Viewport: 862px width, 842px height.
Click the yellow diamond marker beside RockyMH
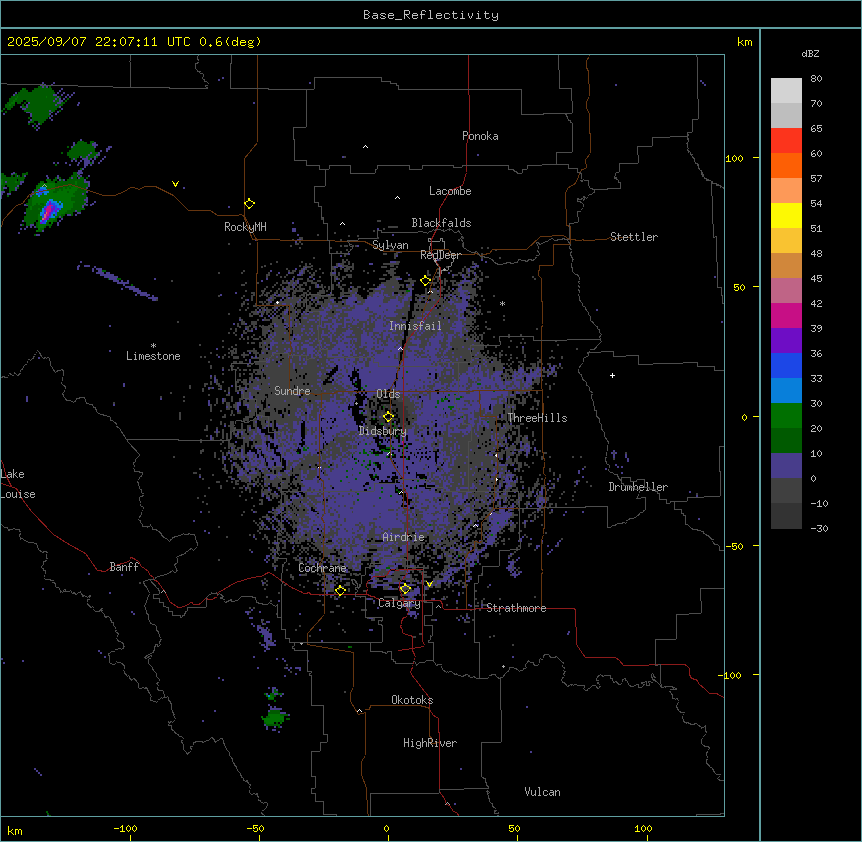point(250,204)
